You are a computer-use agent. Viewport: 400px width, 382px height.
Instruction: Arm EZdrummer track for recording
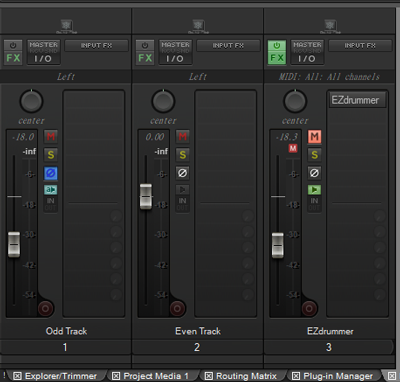click(309, 308)
